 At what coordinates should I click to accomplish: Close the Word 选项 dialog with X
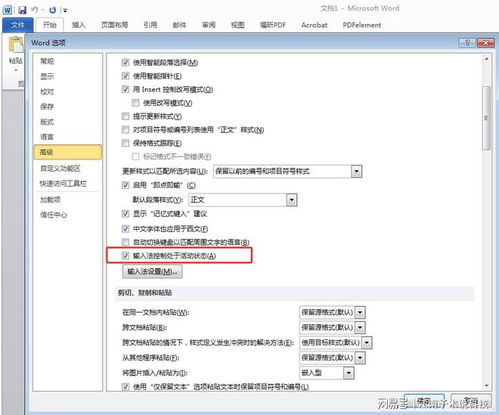(x=485, y=43)
